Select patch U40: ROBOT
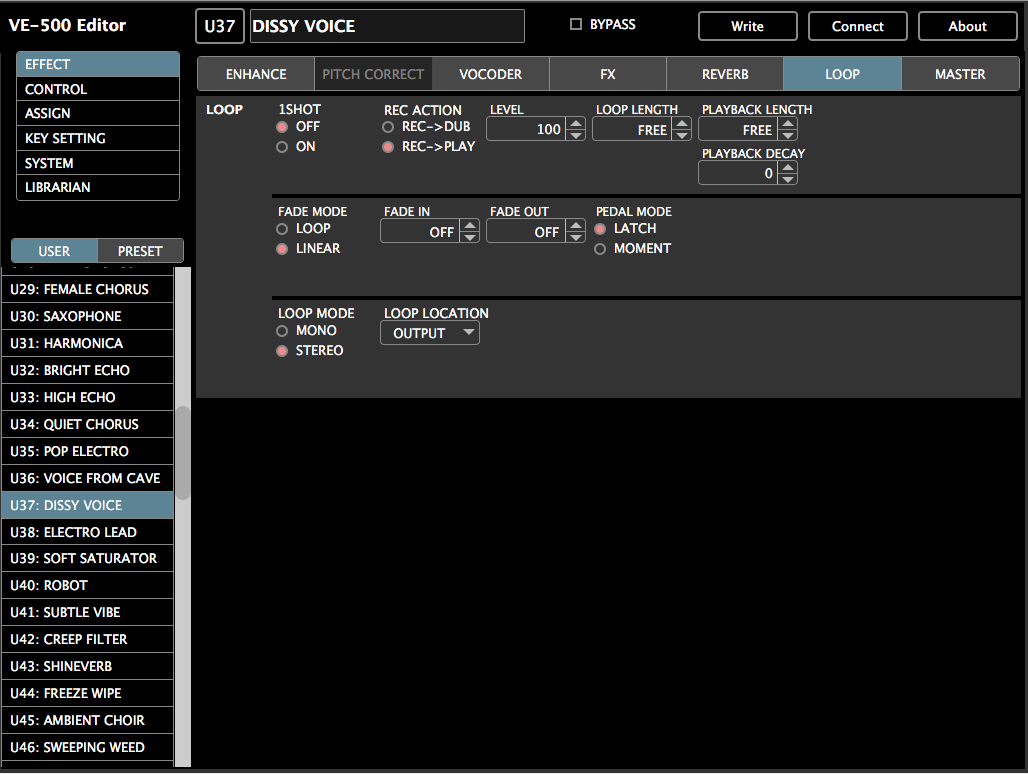The height and width of the screenshot is (774, 1028). [88, 585]
